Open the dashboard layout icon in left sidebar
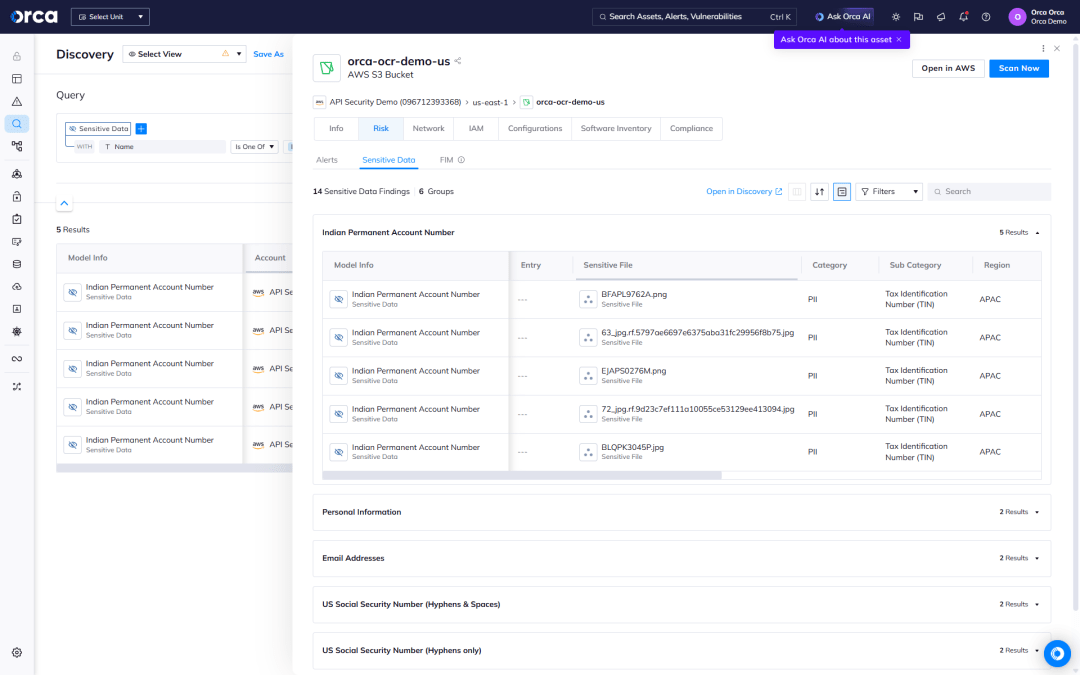The image size is (1080, 675). (x=17, y=79)
